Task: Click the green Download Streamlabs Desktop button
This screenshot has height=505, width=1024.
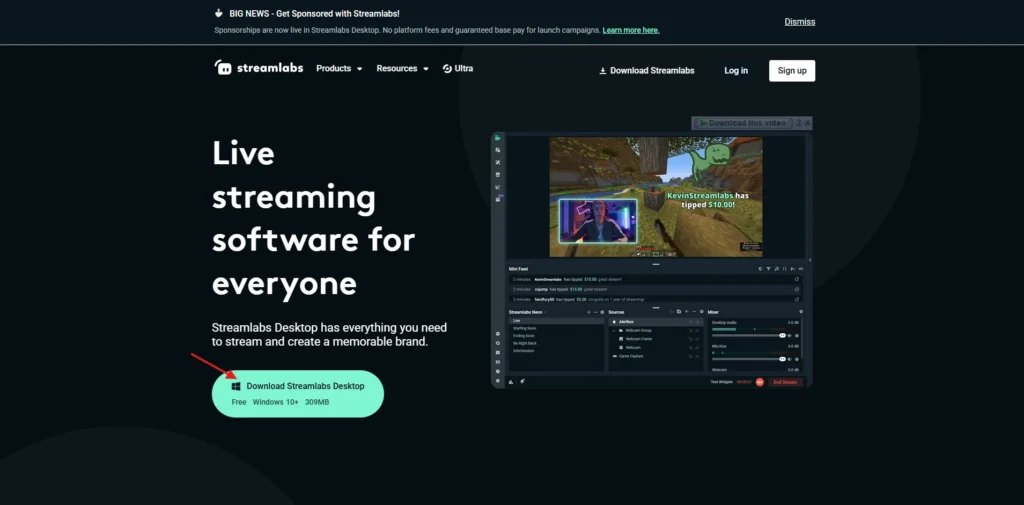Action: pos(298,393)
